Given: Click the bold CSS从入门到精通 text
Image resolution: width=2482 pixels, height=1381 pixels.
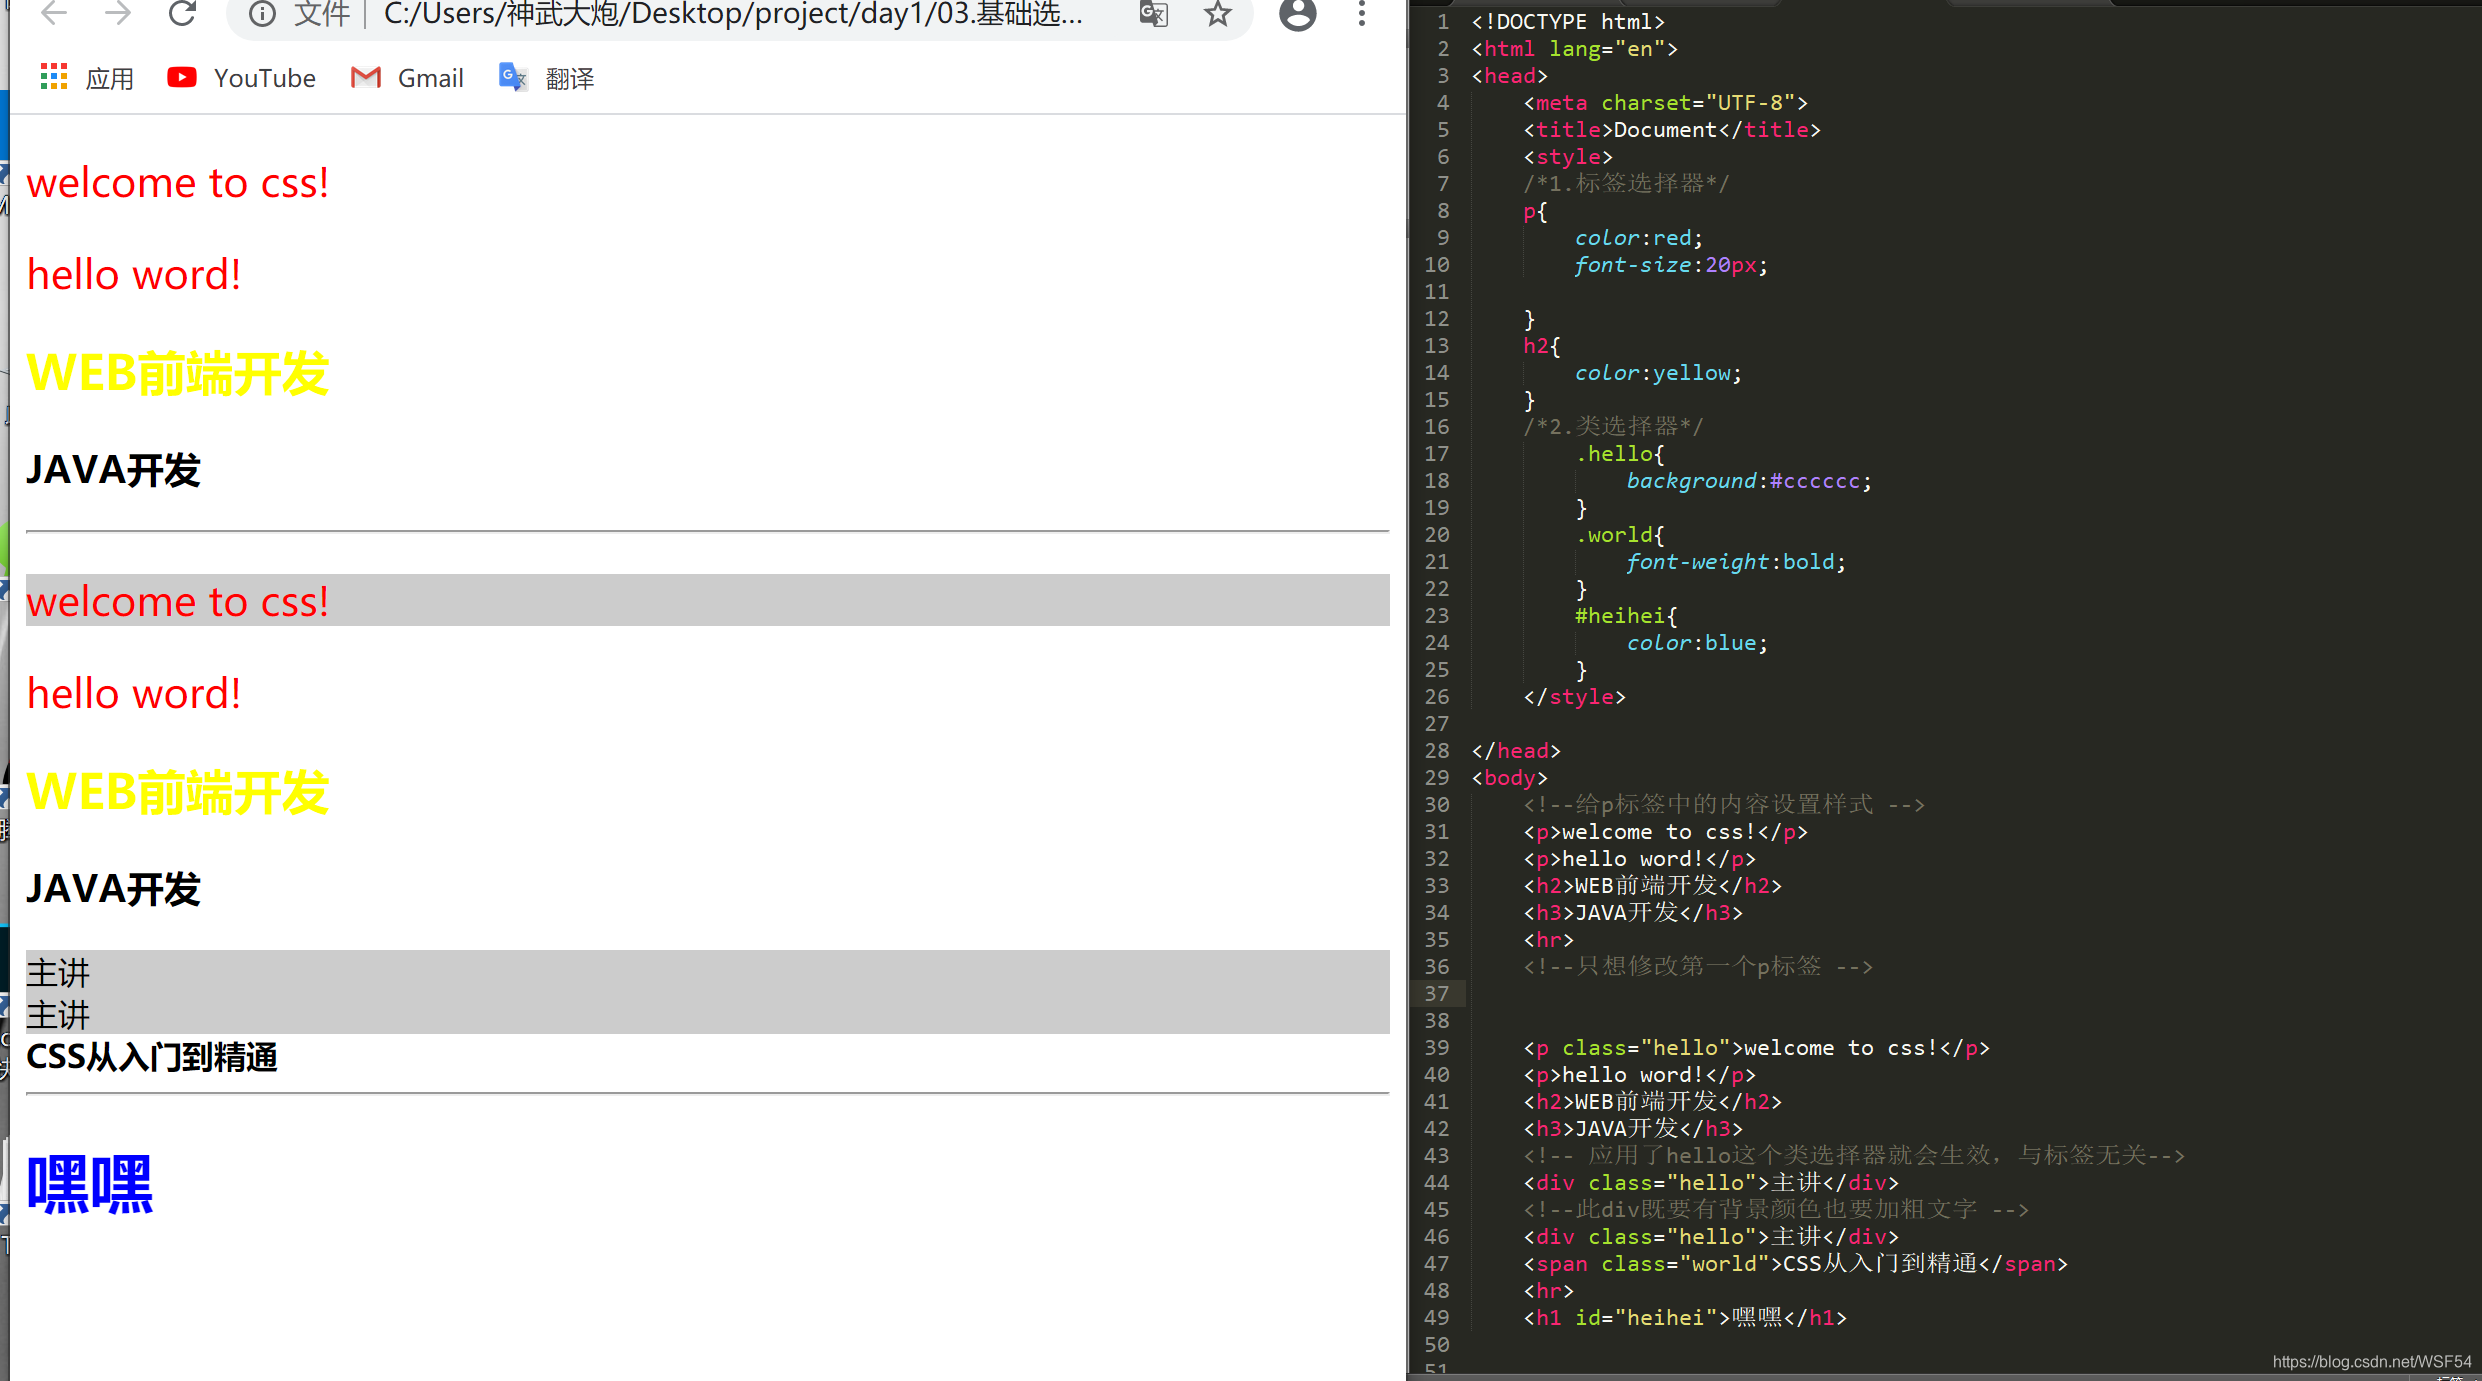Looking at the screenshot, I should click(152, 1057).
